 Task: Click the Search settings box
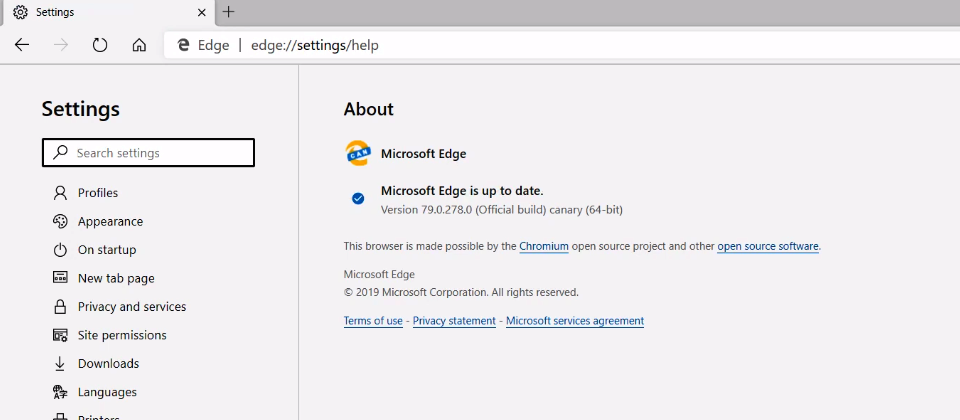point(148,153)
